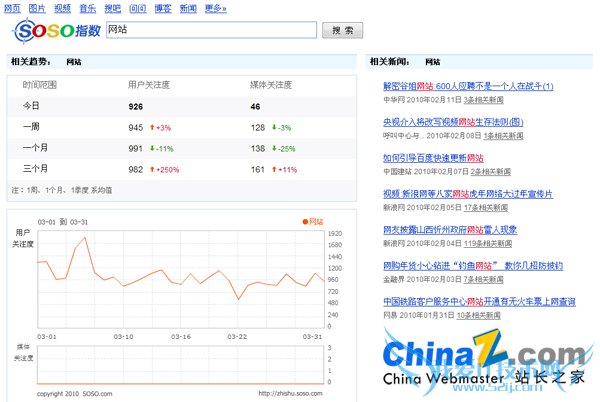Click the 17条相关新闻 link

point(486,208)
